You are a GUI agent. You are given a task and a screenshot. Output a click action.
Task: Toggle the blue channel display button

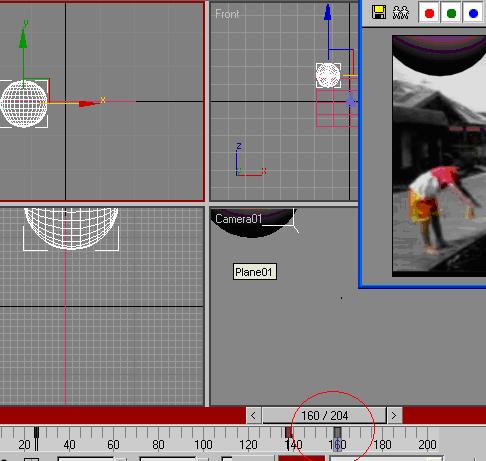473,13
